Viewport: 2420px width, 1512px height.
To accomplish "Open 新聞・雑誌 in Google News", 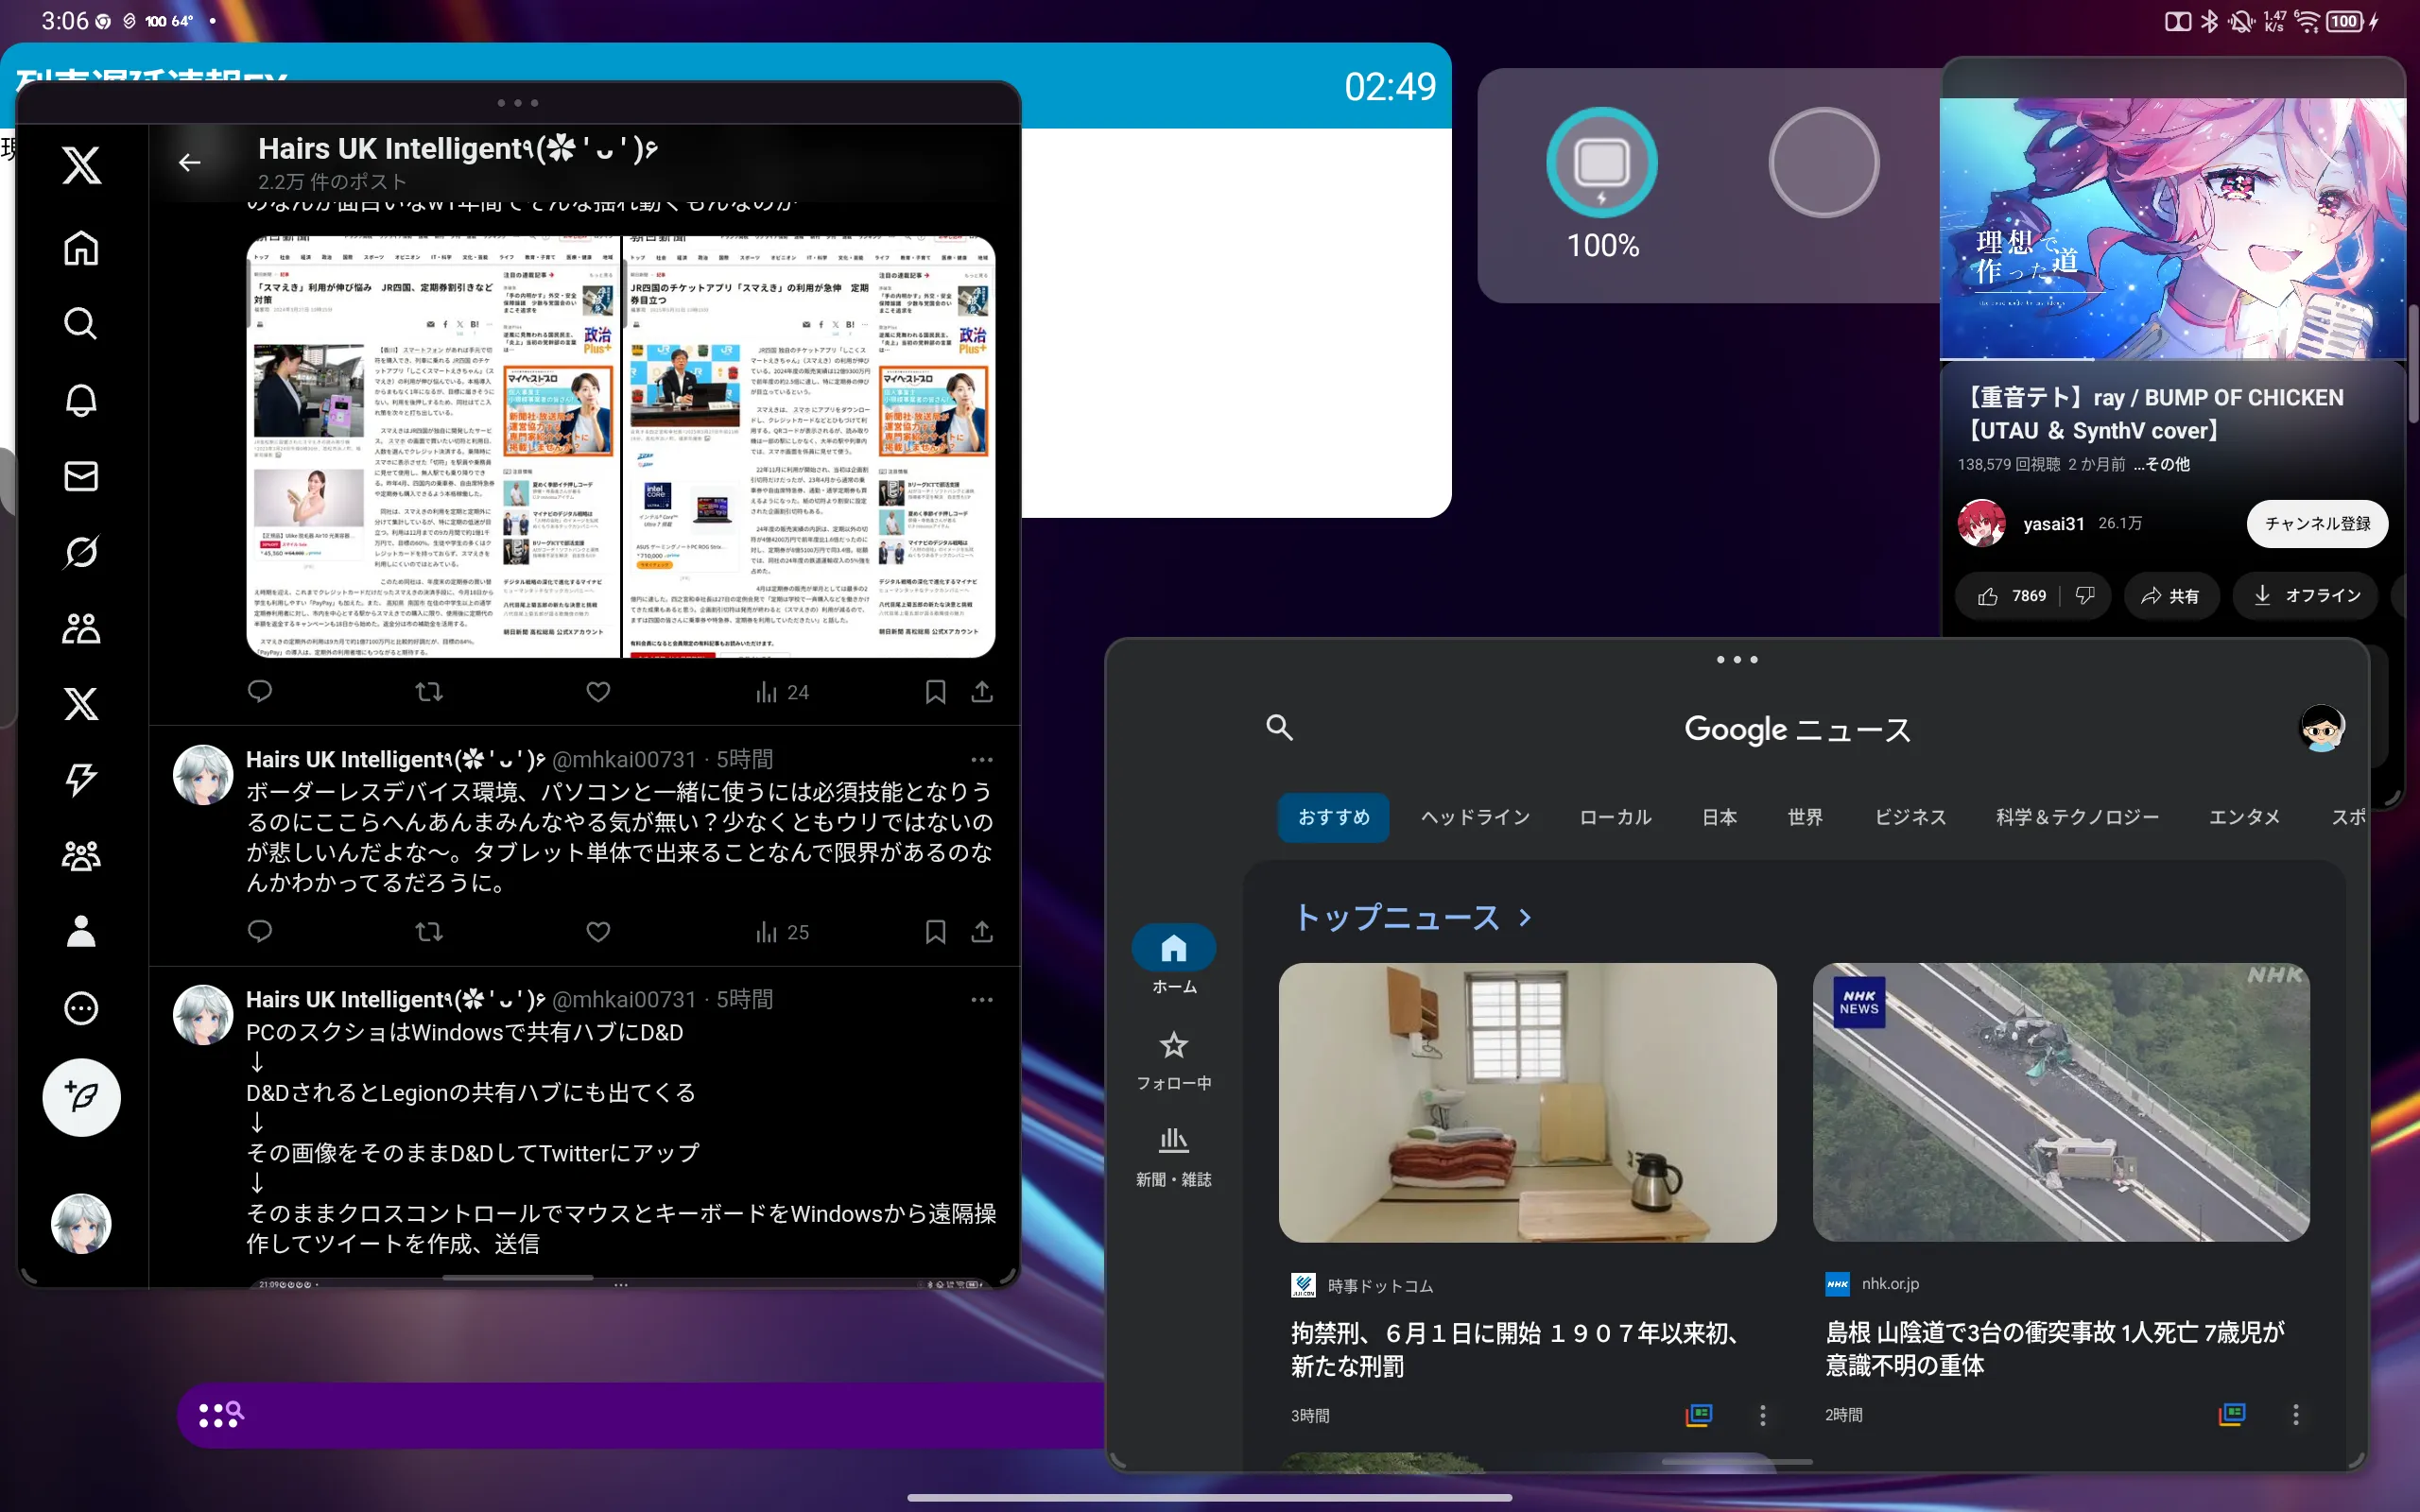I will [x=1174, y=1157].
